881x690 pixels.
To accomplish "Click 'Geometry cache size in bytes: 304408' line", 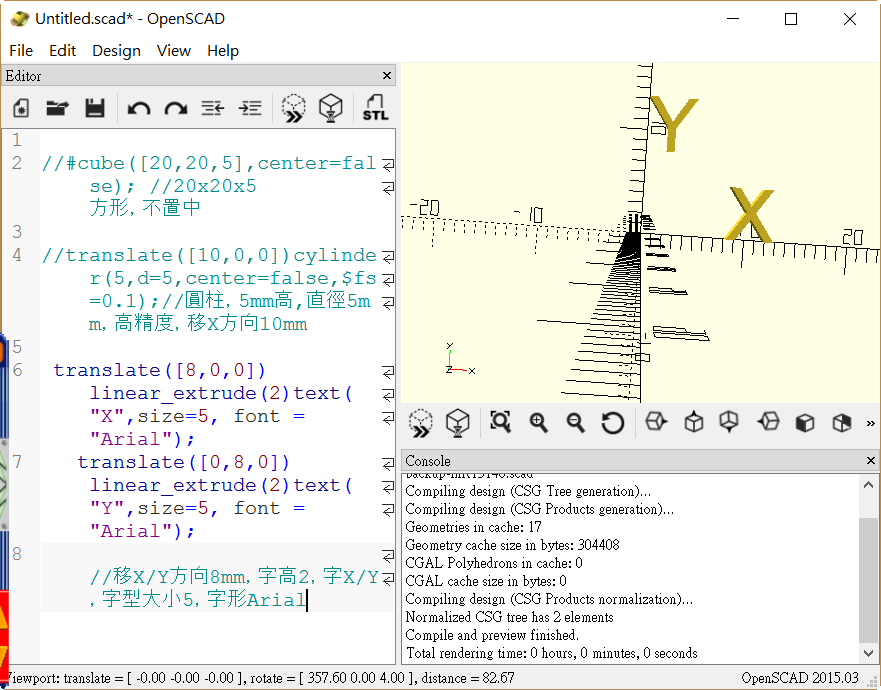I will pos(512,545).
